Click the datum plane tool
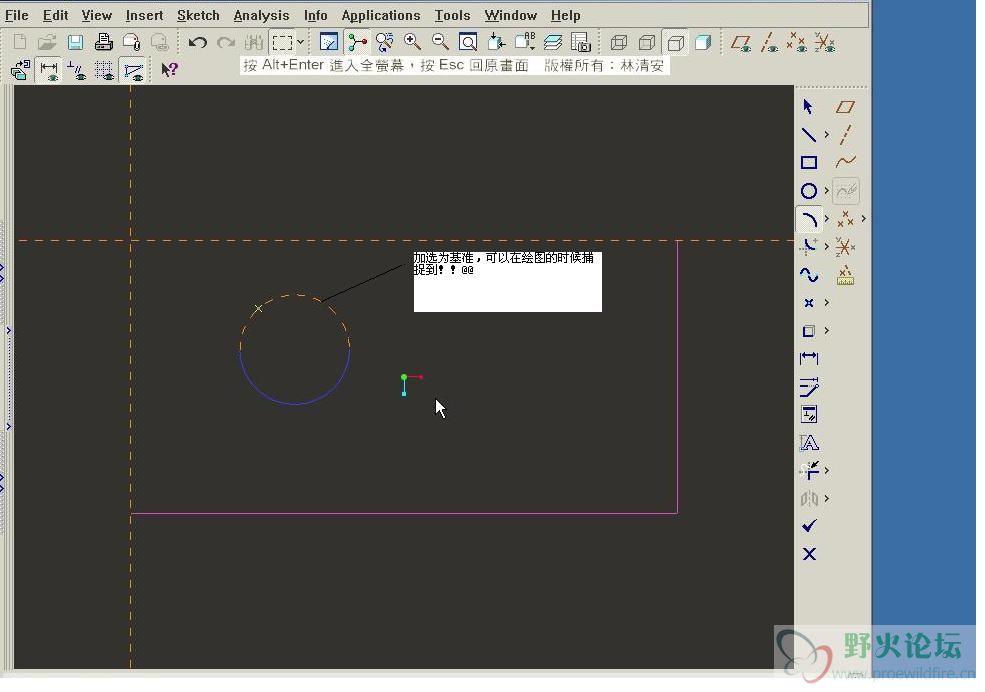The width and height of the screenshot is (985, 692). tap(845, 107)
